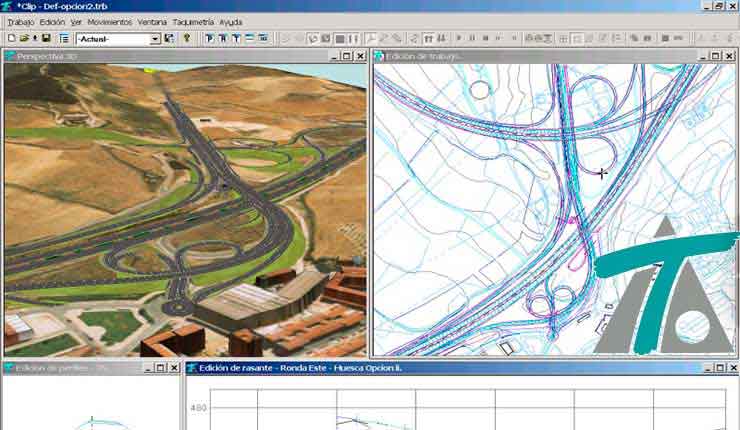Open the Edición menu
The width and height of the screenshot is (740, 430).
coord(52,22)
